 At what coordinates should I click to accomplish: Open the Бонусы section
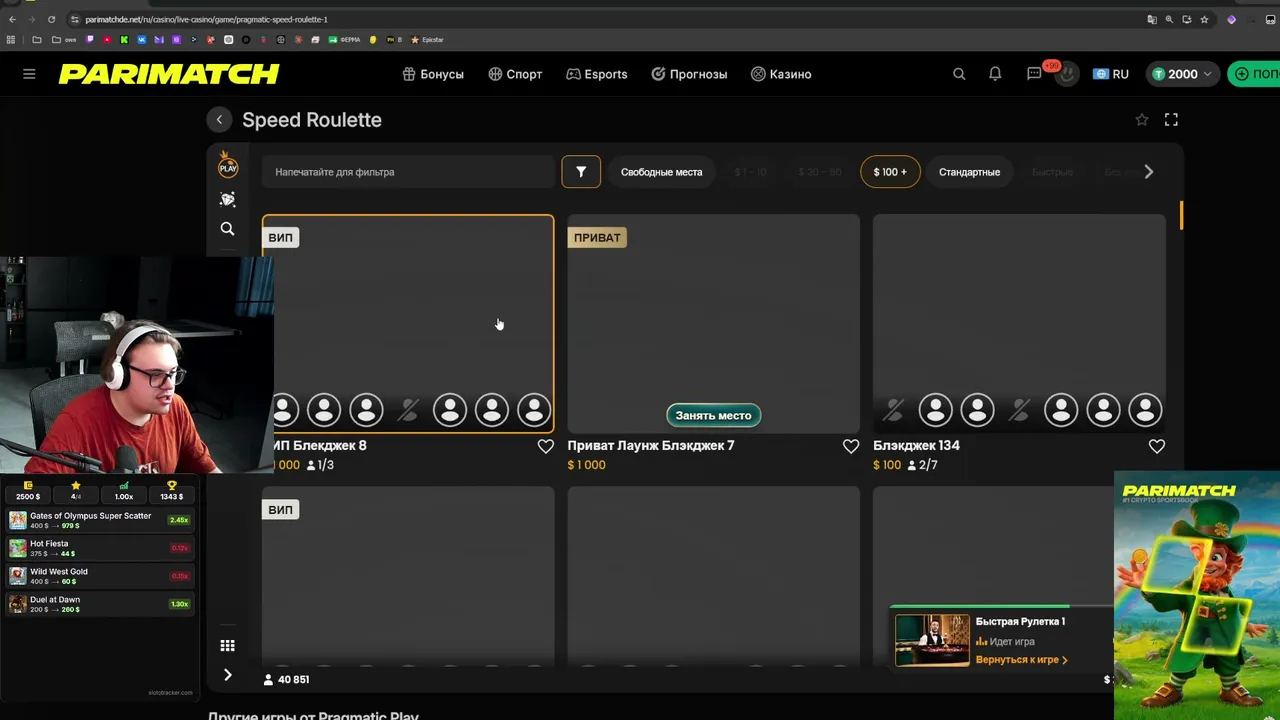[x=433, y=74]
